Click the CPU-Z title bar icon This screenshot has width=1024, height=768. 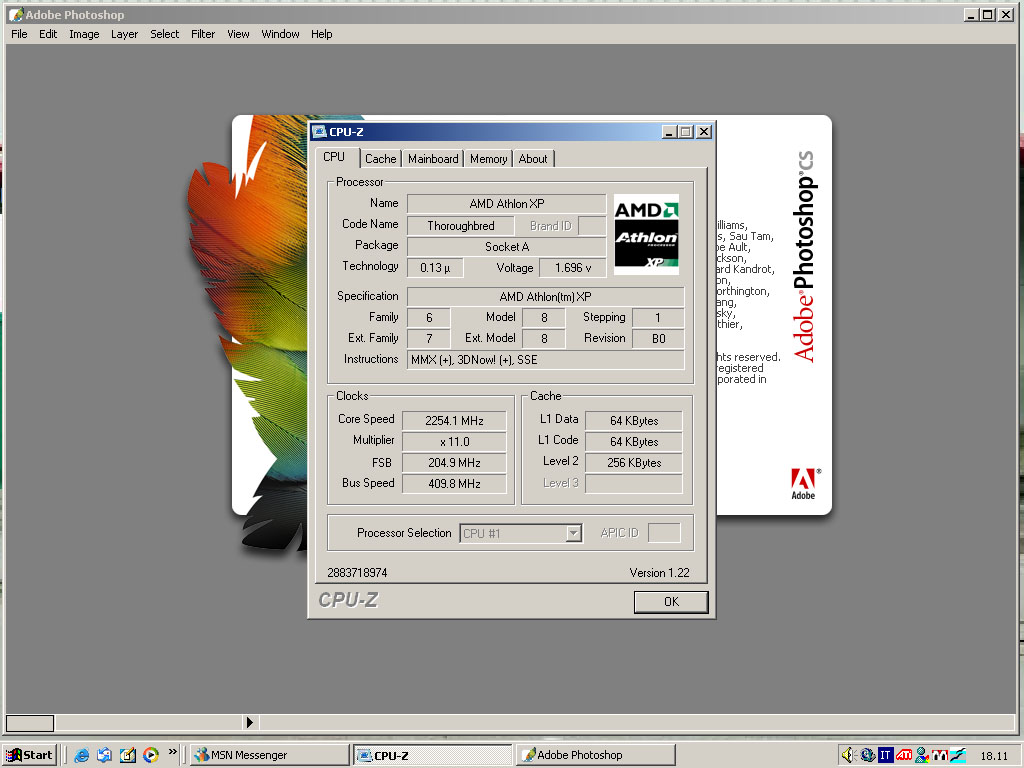point(319,131)
